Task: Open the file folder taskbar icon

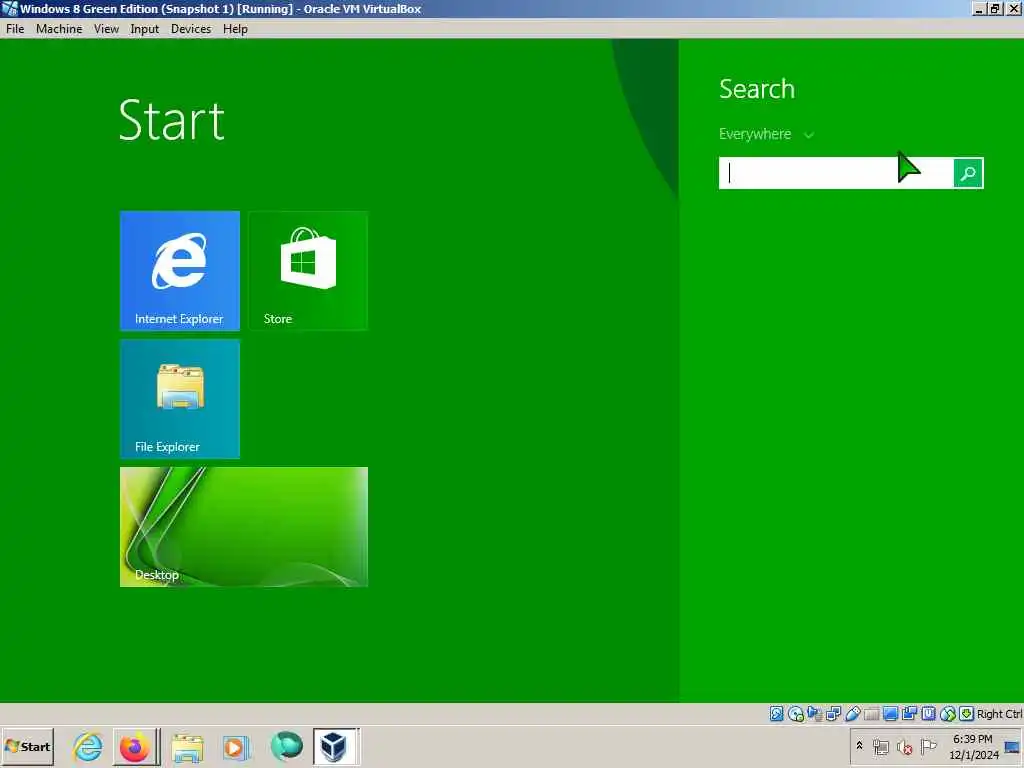Action: click(187, 747)
